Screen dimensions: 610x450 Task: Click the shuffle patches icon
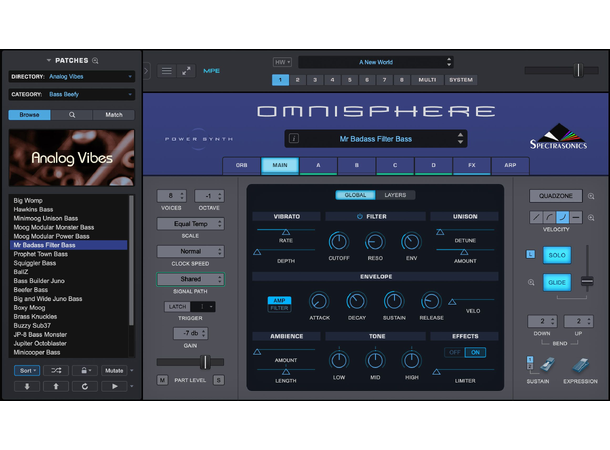56,370
